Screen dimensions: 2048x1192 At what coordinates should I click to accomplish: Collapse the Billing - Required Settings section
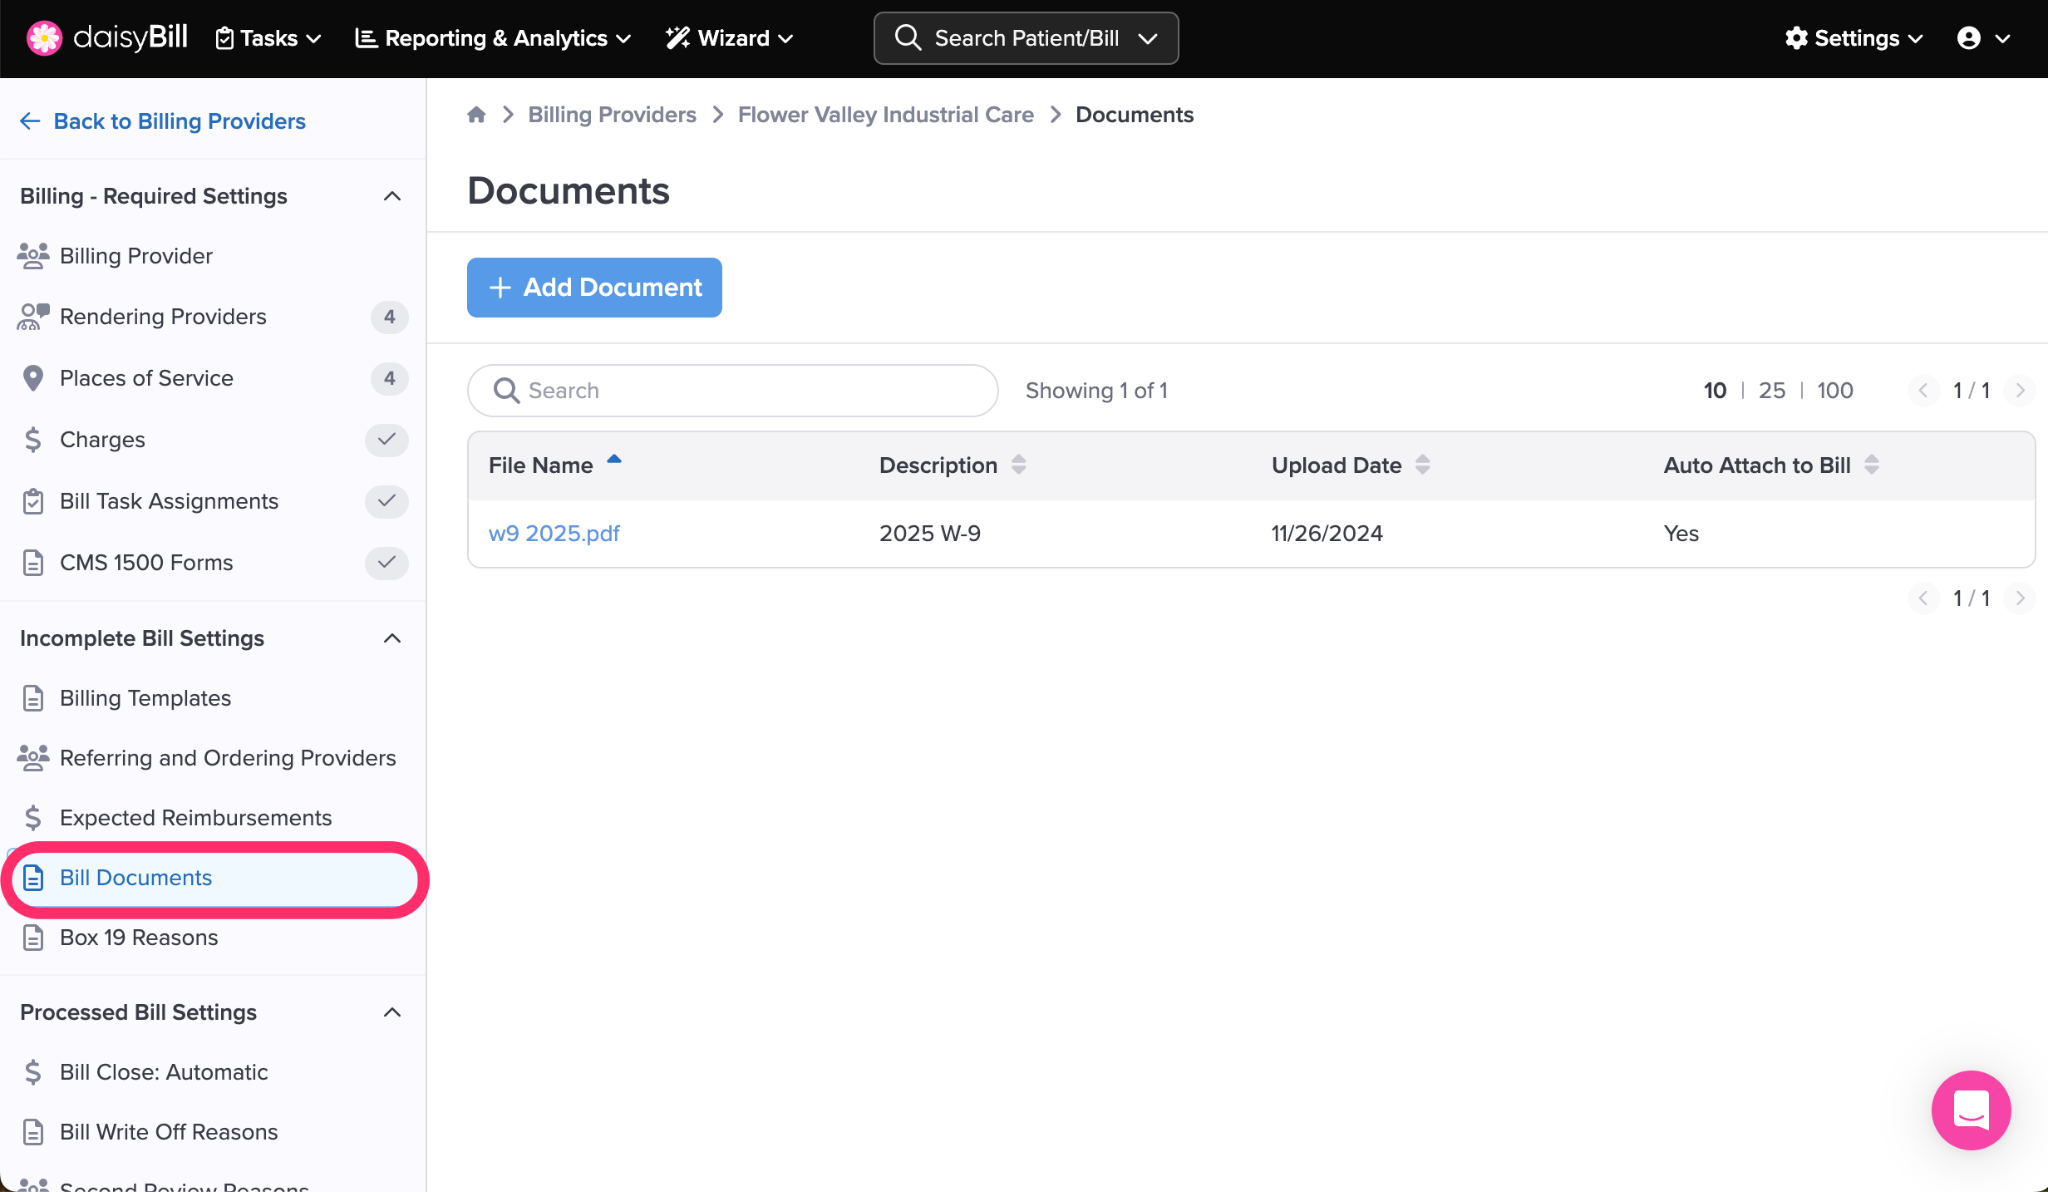pos(392,196)
